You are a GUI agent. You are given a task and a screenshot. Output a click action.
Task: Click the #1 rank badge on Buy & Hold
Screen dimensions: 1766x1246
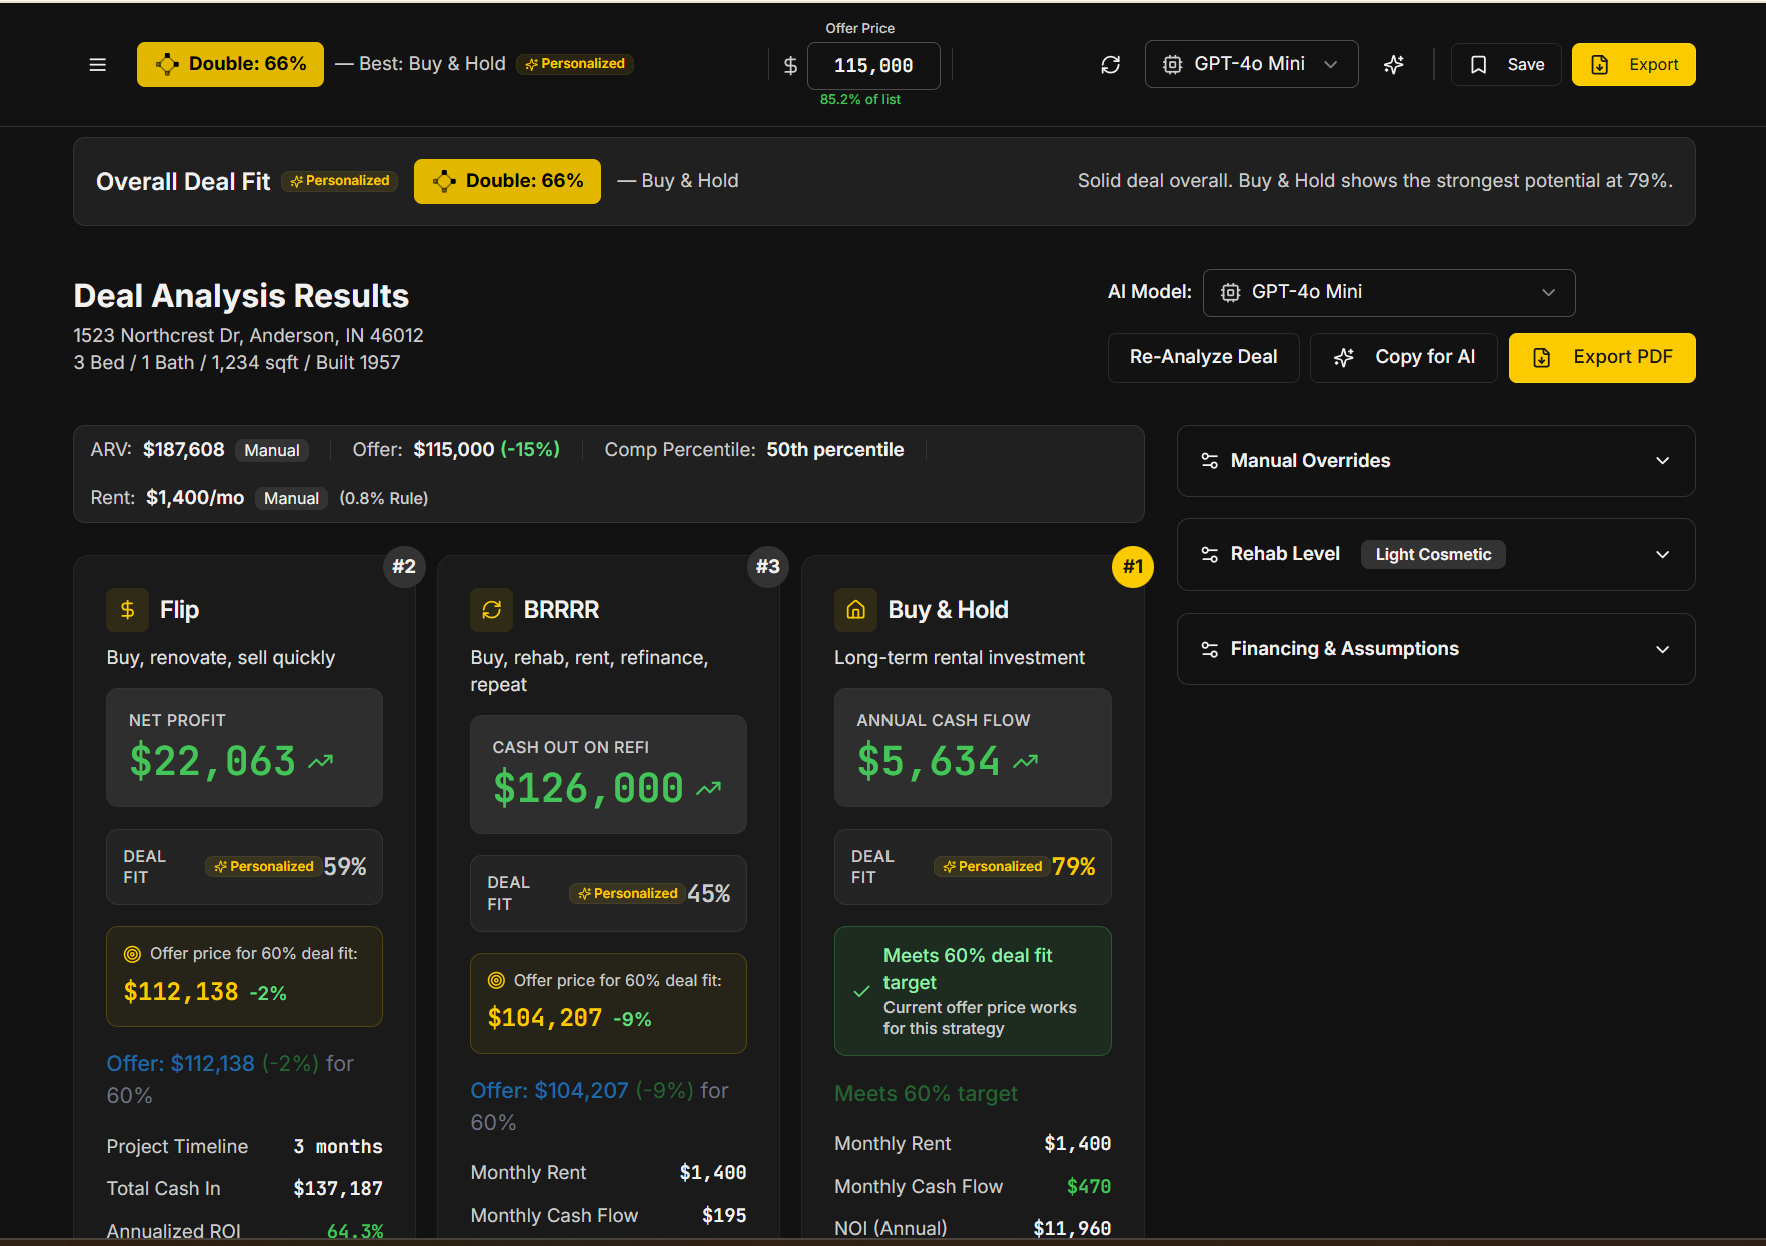click(1133, 567)
